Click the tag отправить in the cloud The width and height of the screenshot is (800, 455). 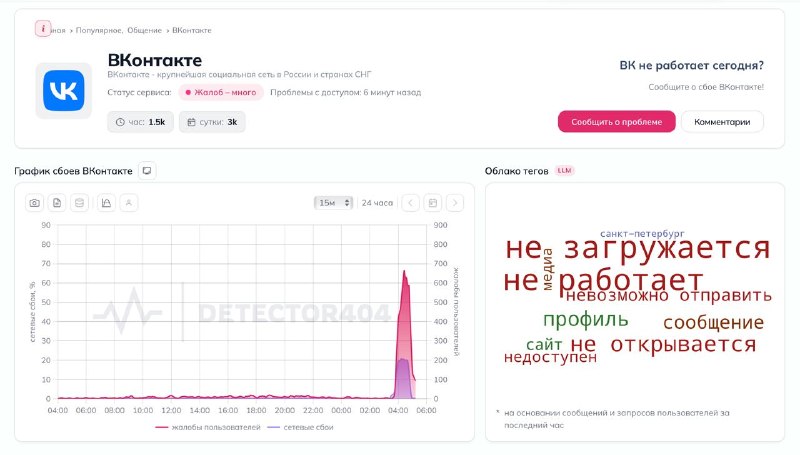click(x=726, y=295)
